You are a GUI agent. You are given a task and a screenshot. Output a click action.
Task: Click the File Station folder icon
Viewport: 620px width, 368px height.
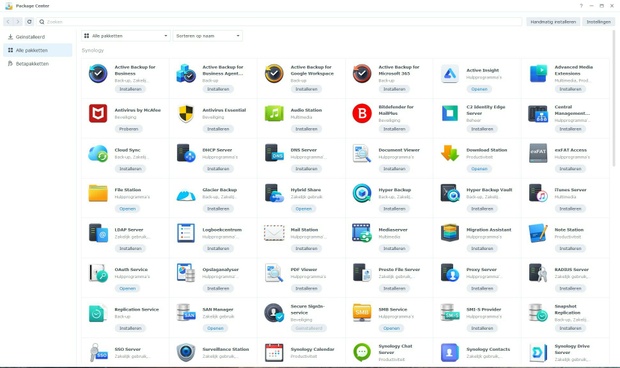[x=98, y=193]
